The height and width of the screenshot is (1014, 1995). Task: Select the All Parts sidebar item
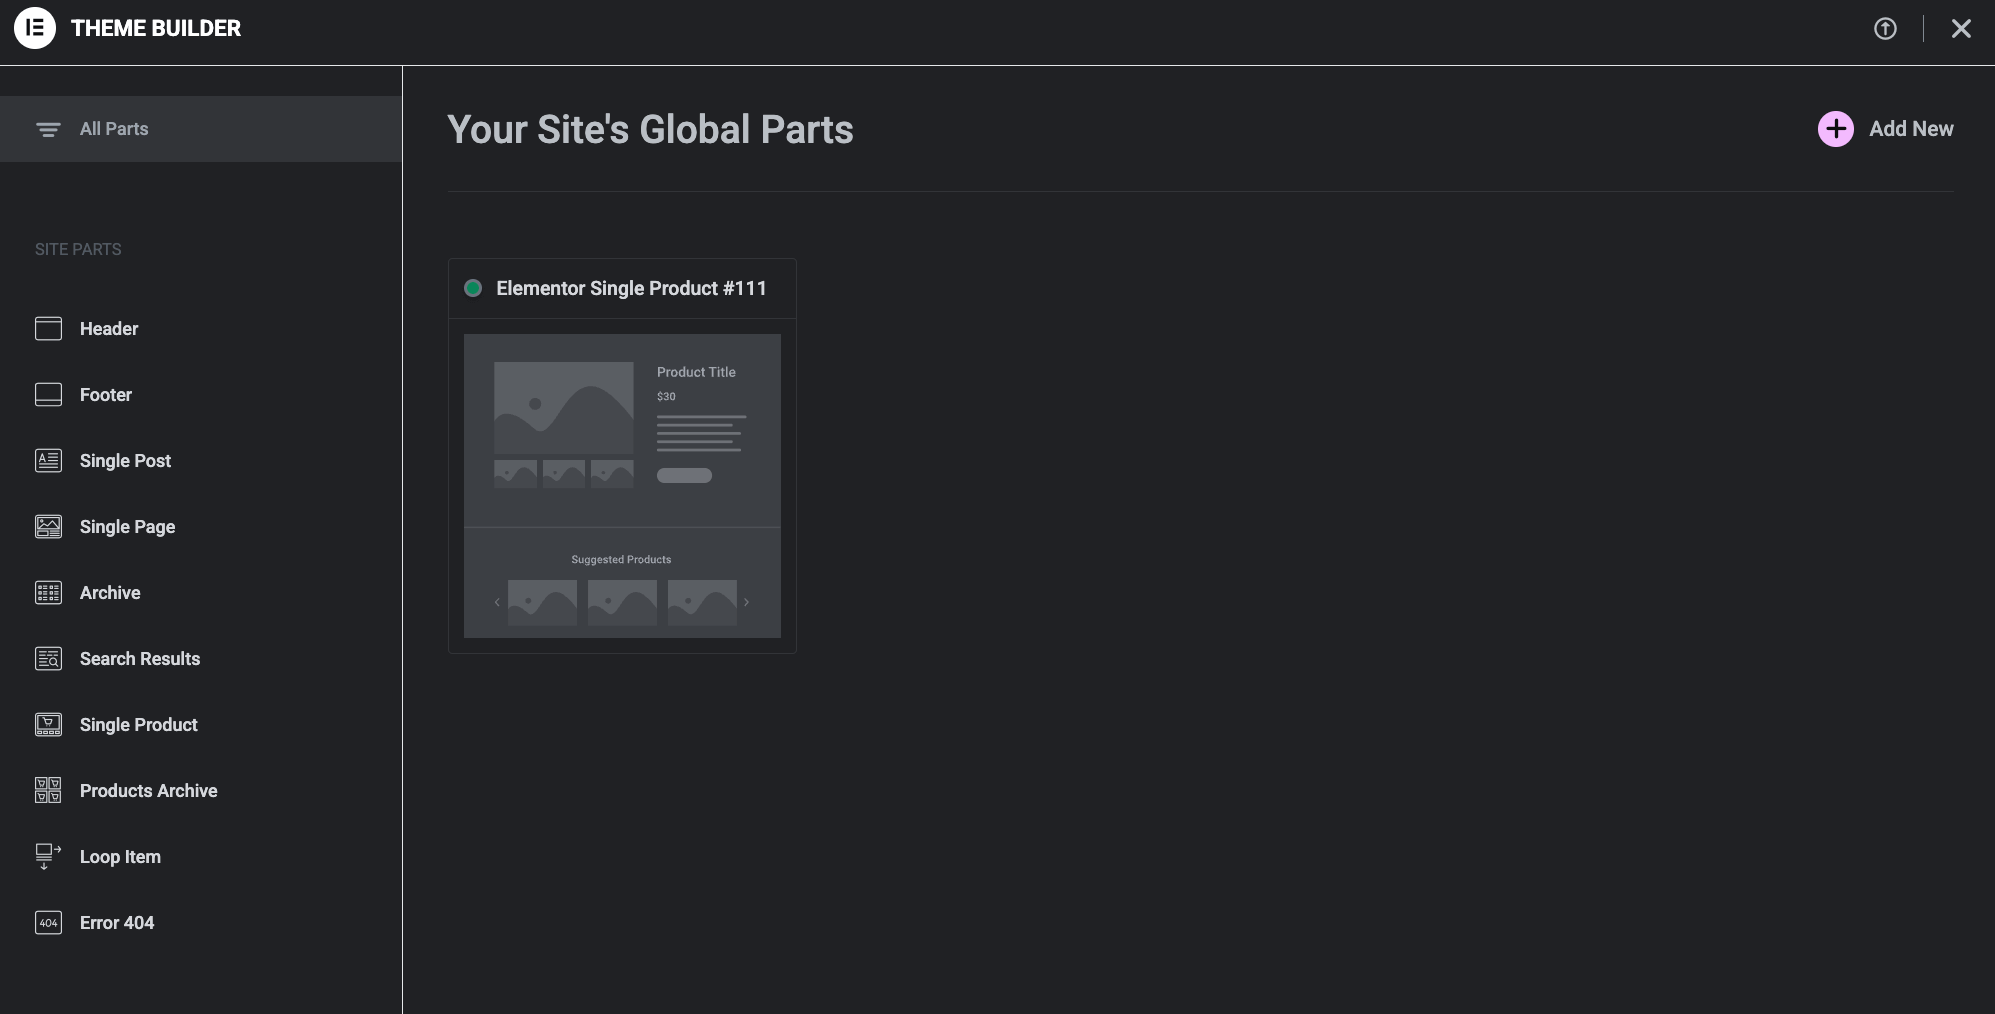click(x=114, y=128)
